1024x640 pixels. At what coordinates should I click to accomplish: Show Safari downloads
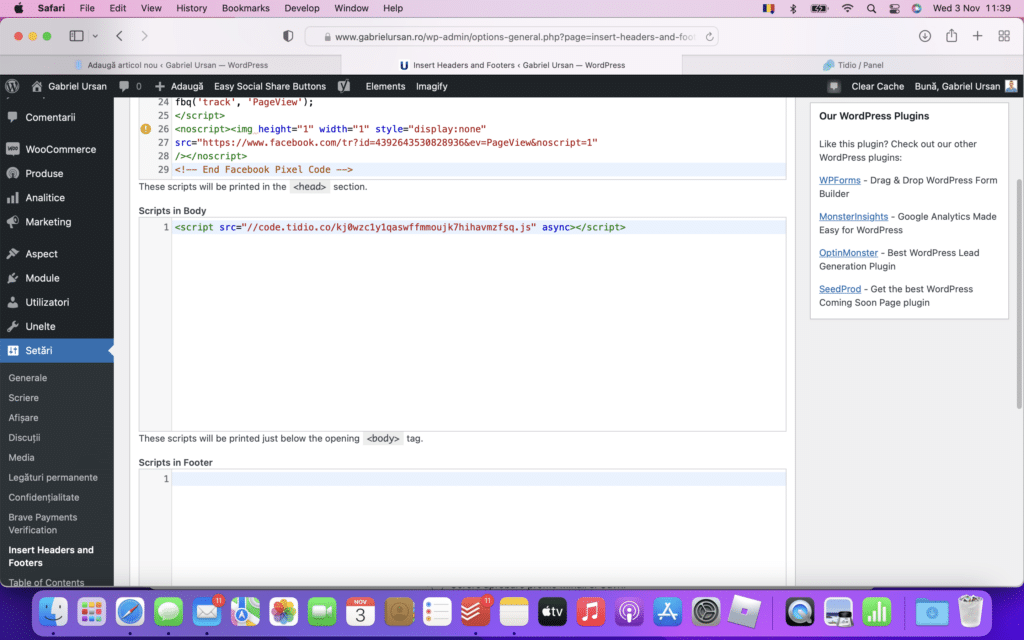point(925,36)
